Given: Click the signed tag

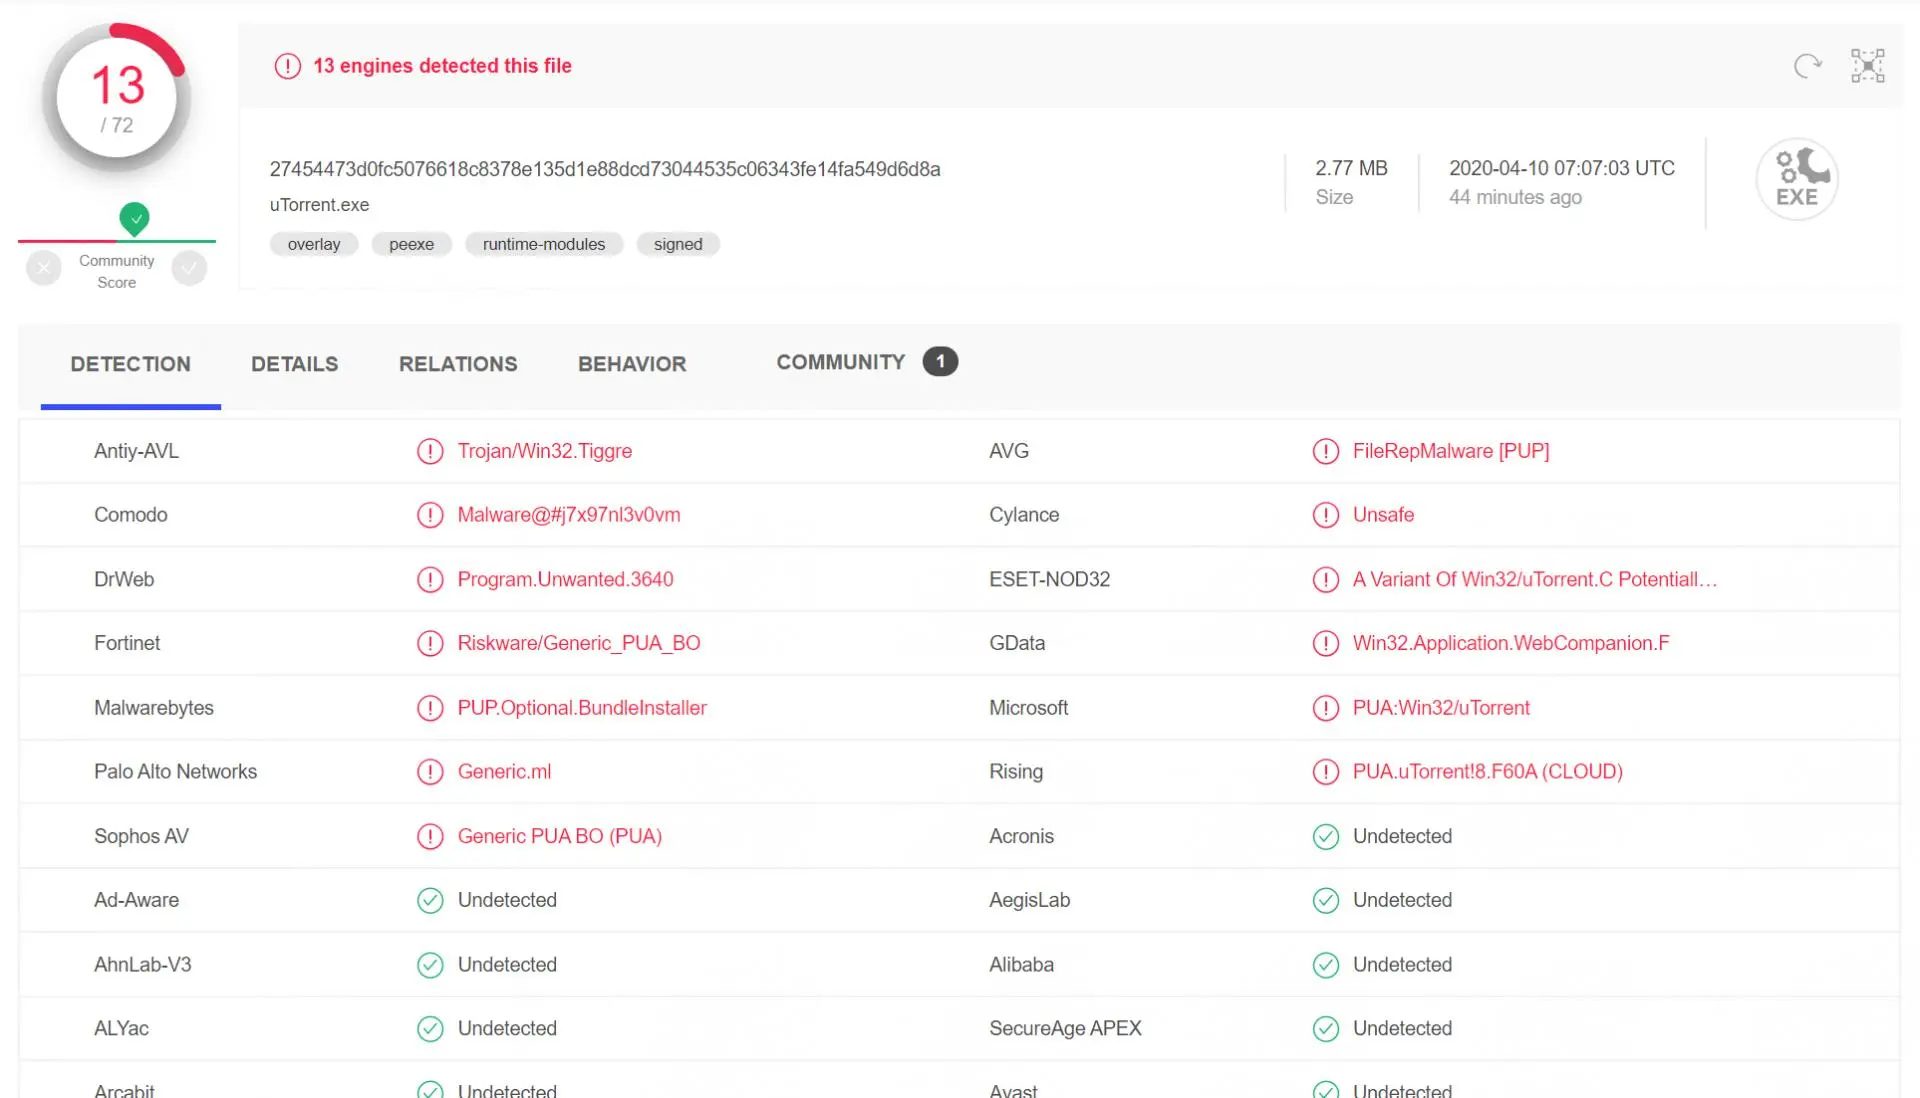Looking at the screenshot, I should [x=678, y=244].
